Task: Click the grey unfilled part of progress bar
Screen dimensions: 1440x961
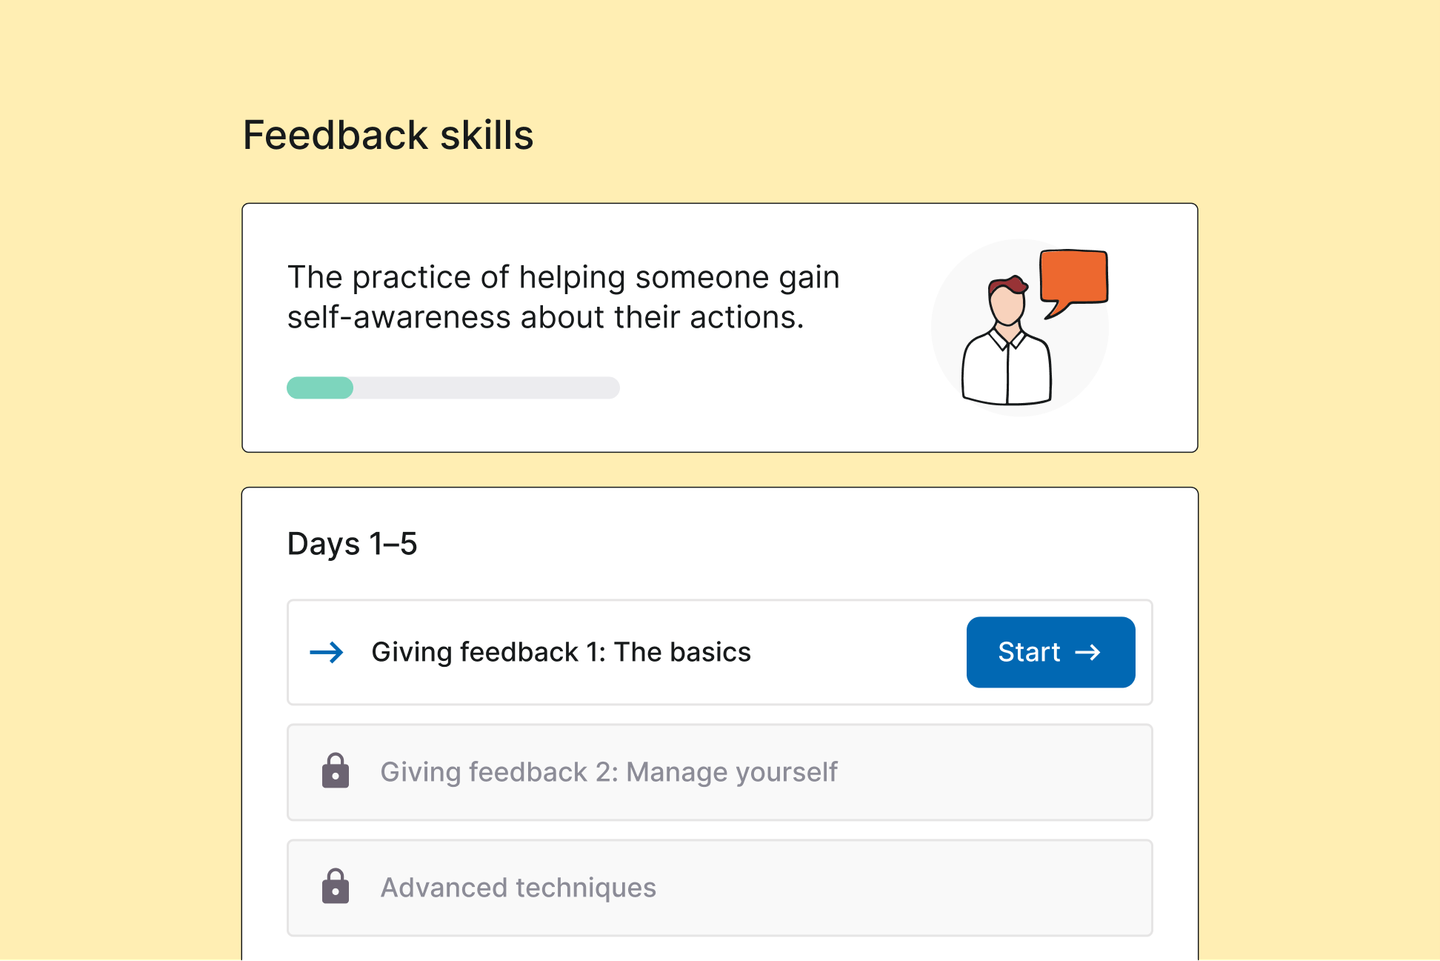Action: 487,388
